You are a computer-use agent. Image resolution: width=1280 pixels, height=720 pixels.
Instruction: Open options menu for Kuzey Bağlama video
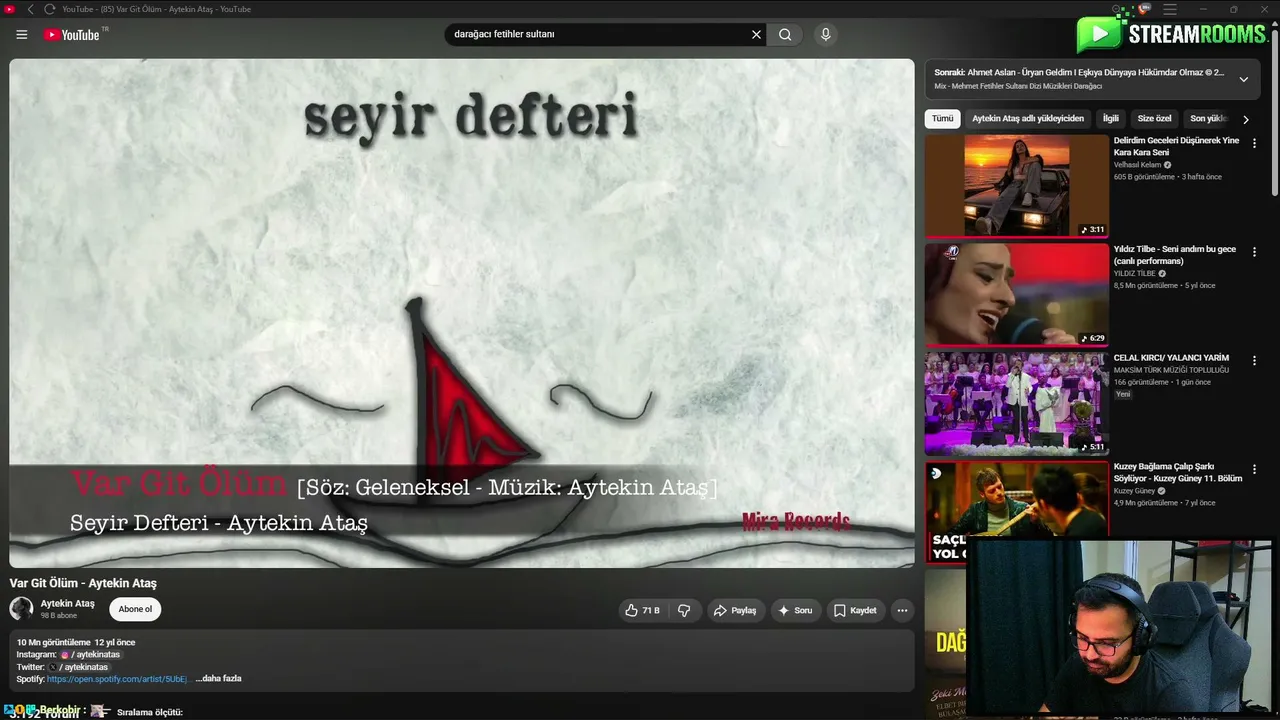(x=1254, y=469)
